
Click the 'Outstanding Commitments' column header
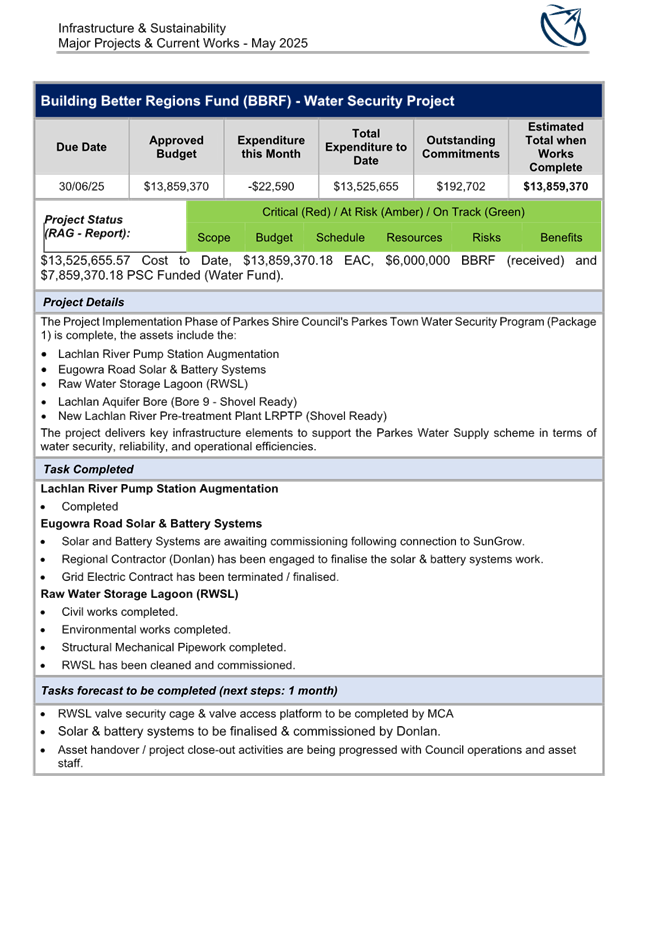point(461,147)
